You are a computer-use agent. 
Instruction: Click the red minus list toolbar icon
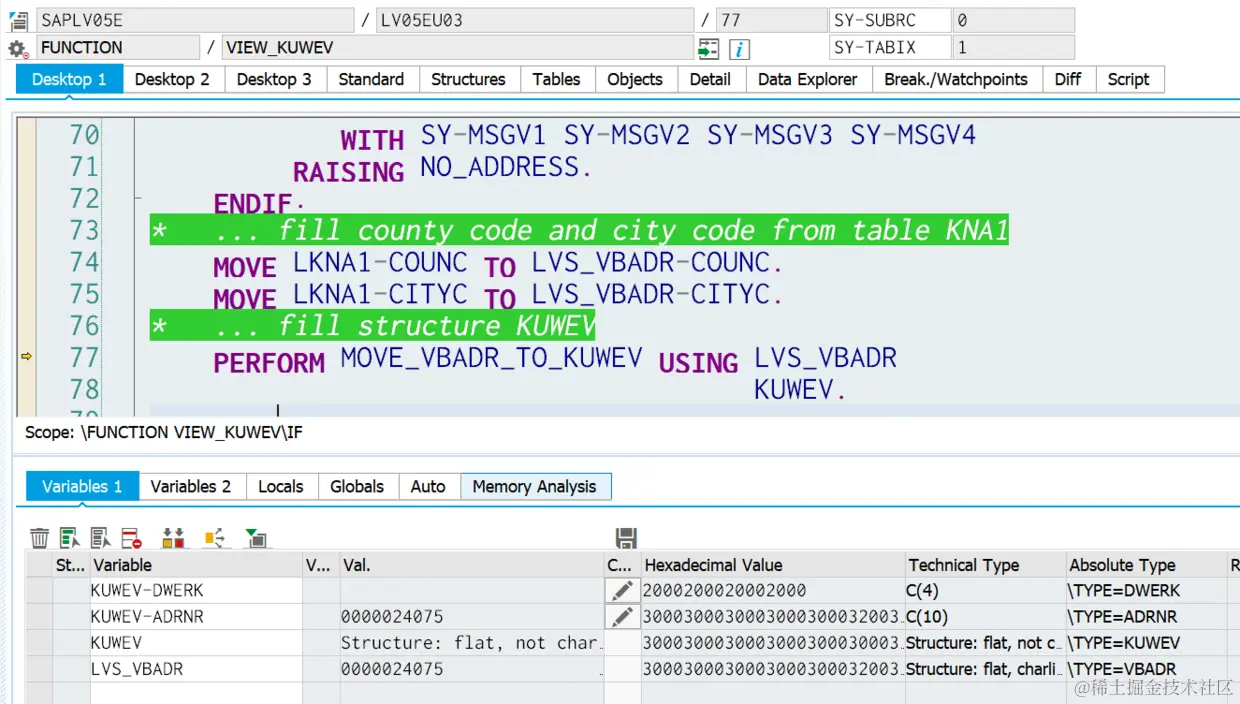pos(132,538)
